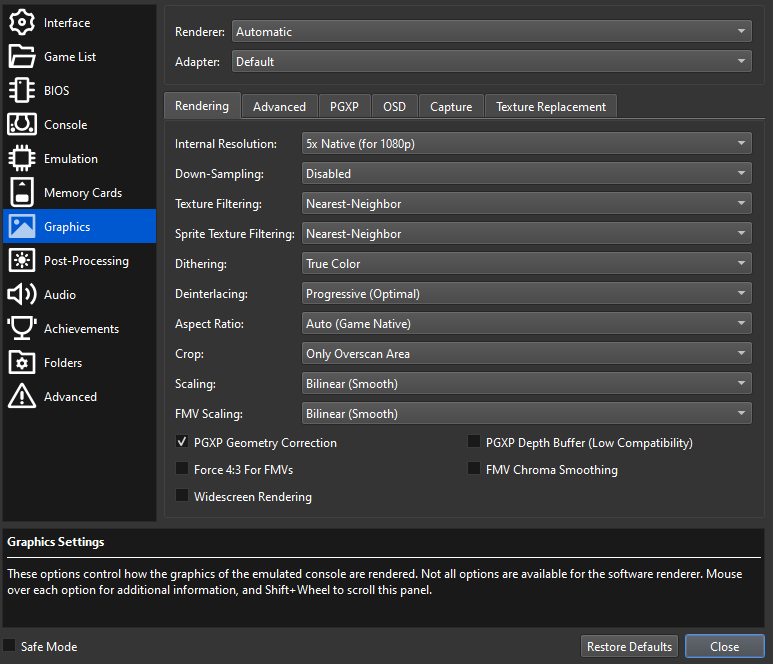Open the Internal Resolution dropdown
This screenshot has width=773, height=664.
527,144
